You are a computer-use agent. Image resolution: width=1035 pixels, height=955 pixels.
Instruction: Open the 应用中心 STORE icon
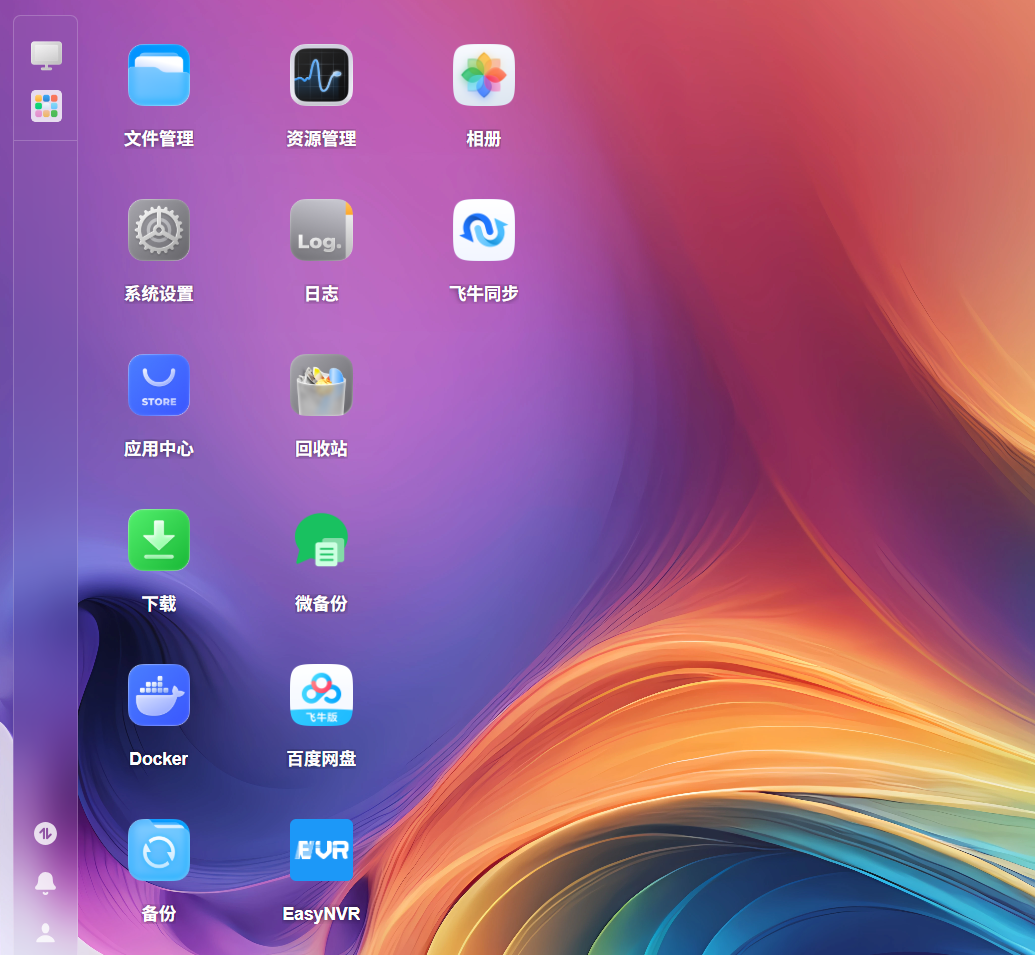158,385
